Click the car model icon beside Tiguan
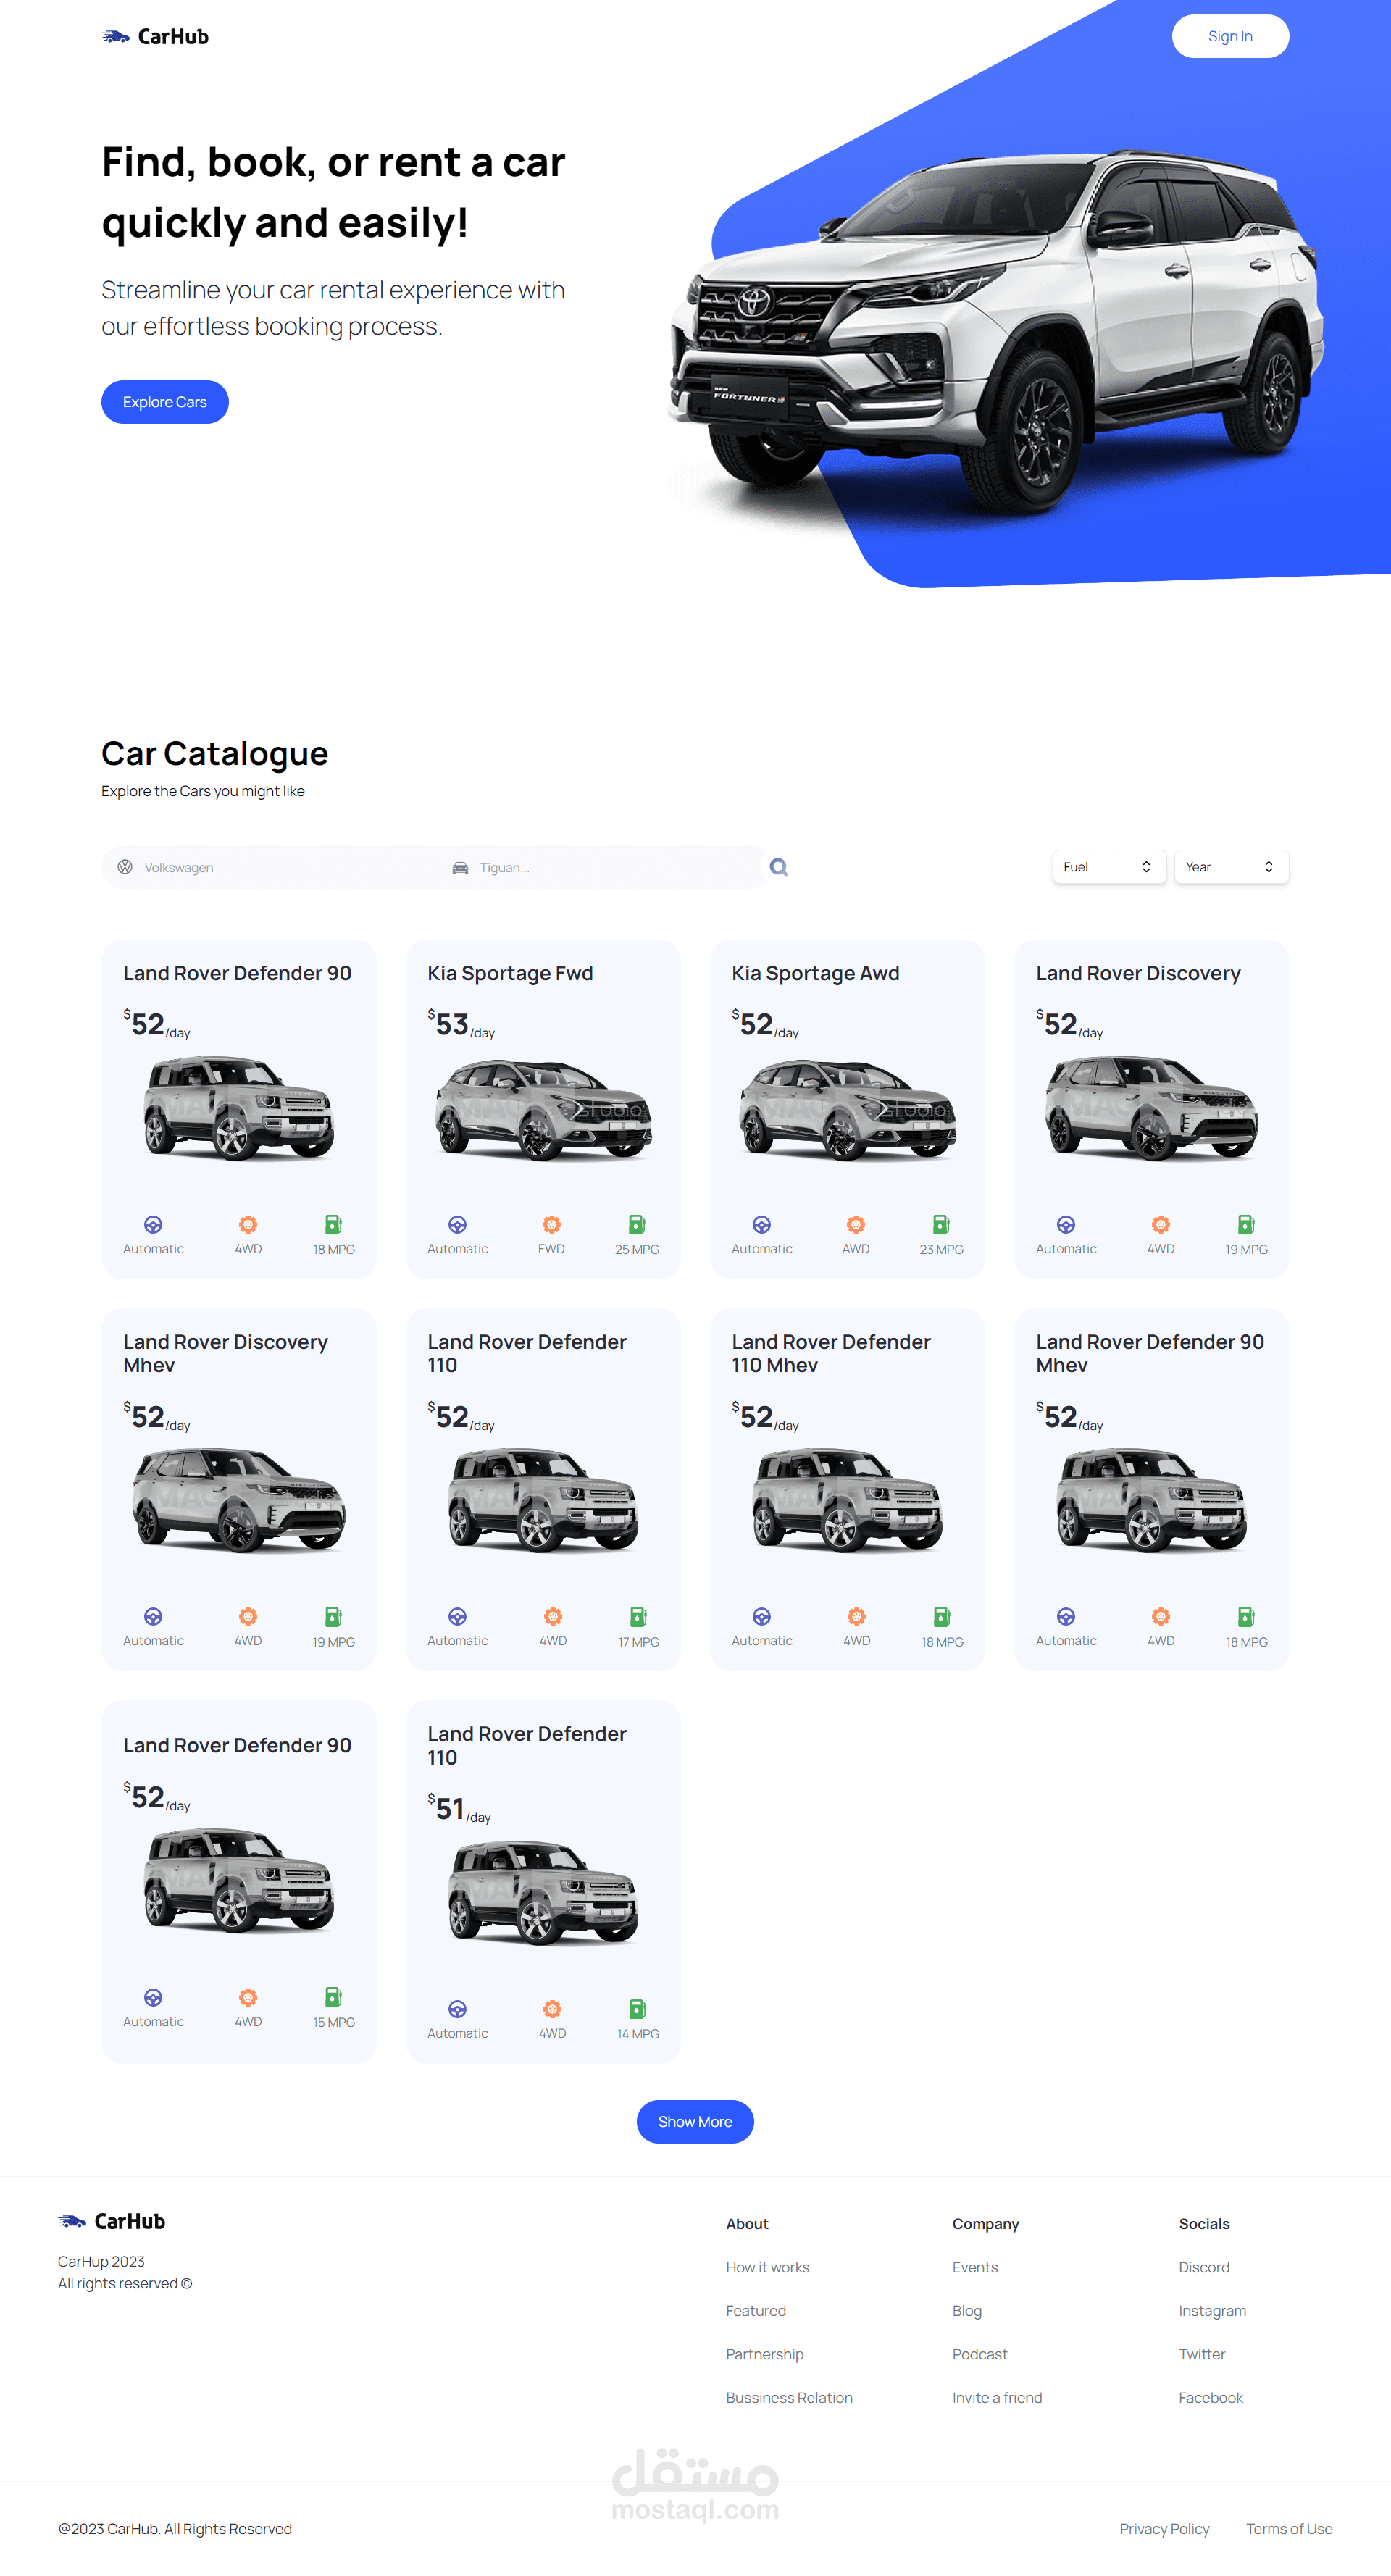 pyautogui.click(x=460, y=867)
